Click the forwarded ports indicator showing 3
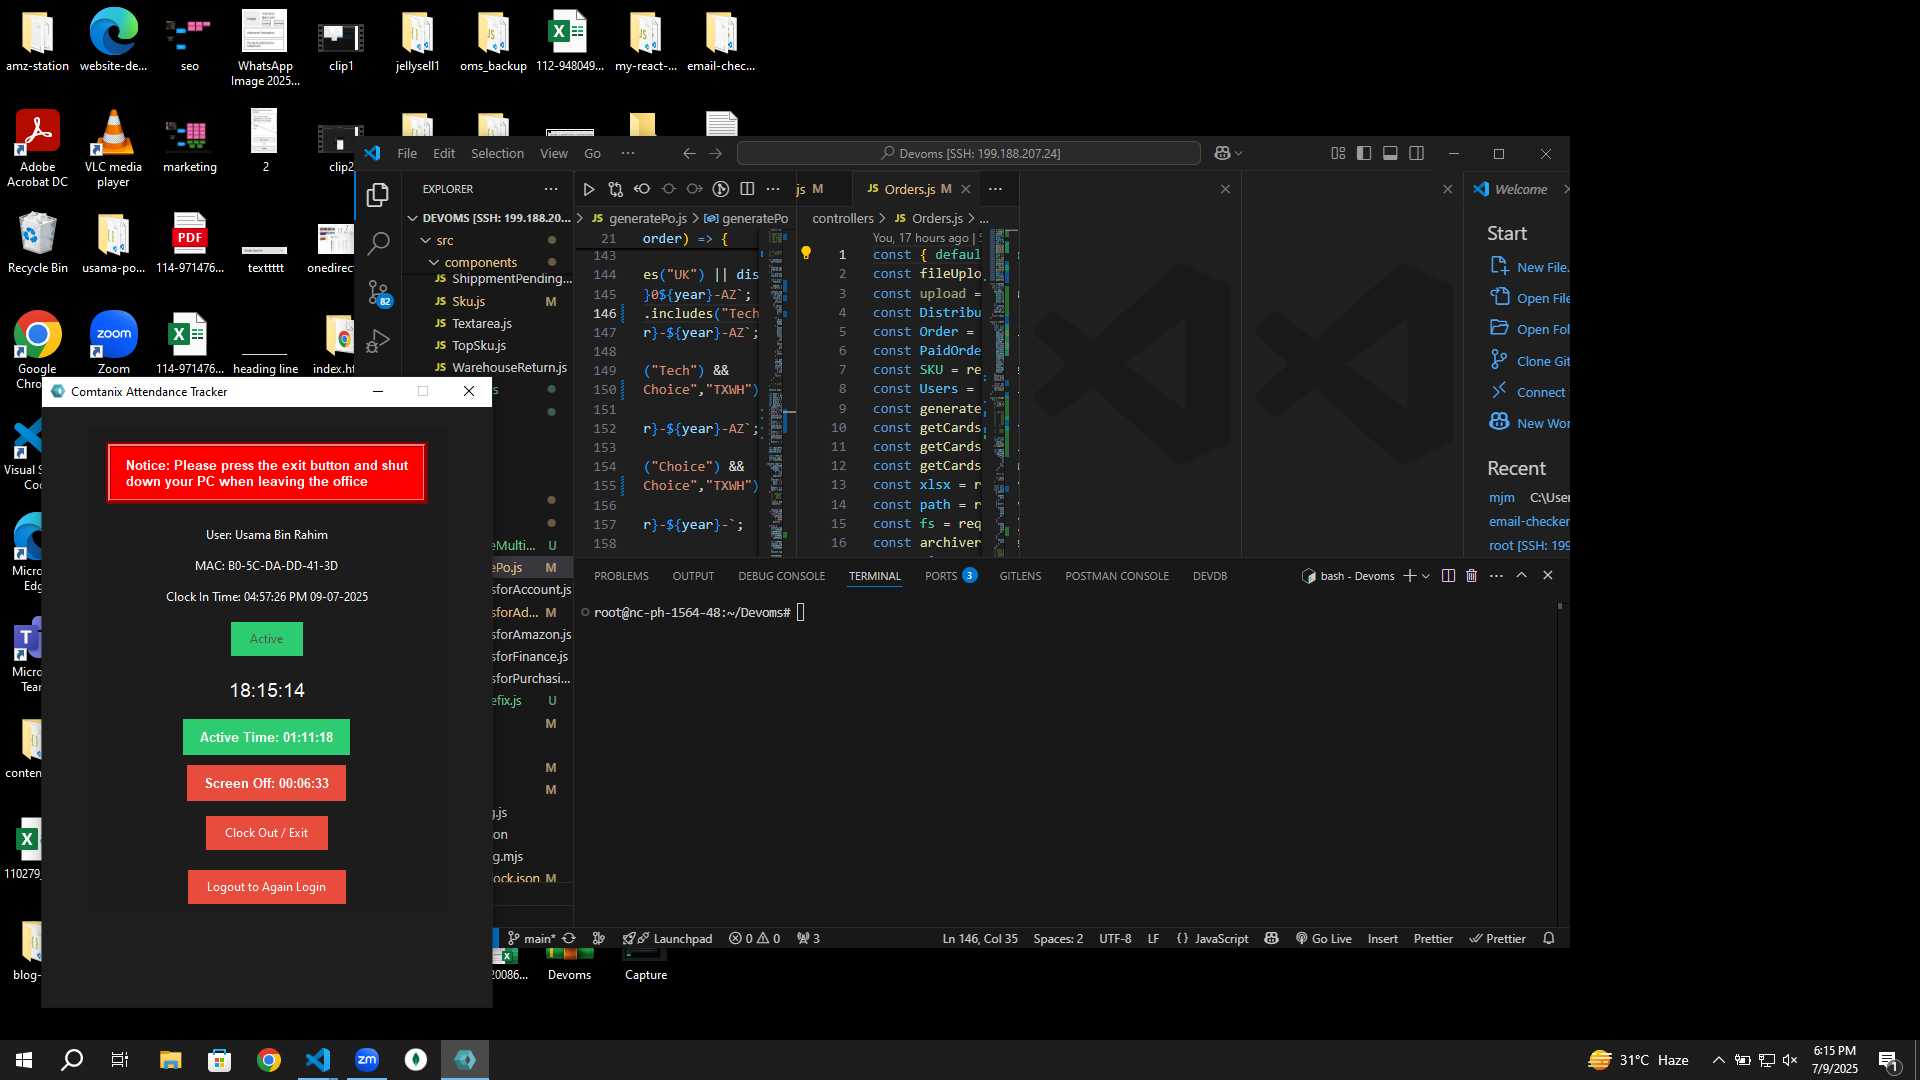The width and height of the screenshot is (1920, 1080). click(808, 939)
